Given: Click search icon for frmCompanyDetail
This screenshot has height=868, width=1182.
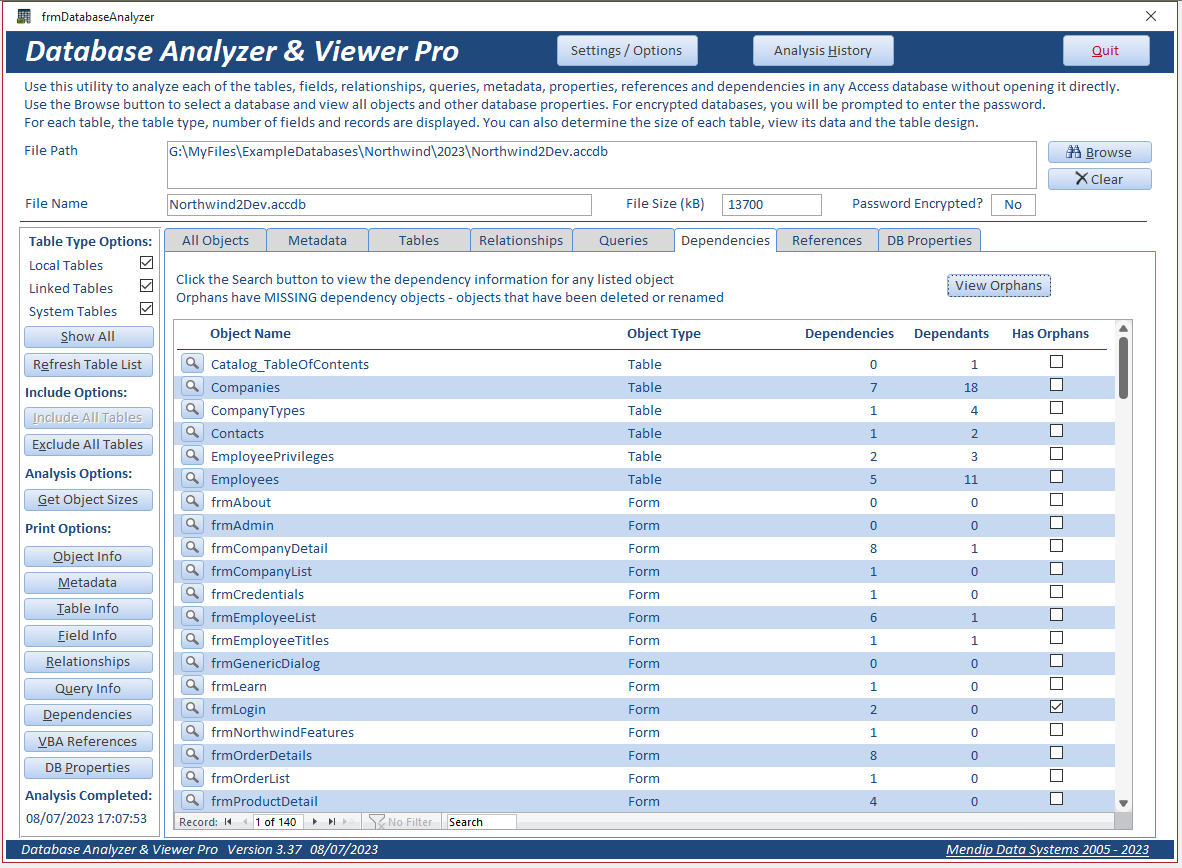Looking at the screenshot, I should (192, 547).
